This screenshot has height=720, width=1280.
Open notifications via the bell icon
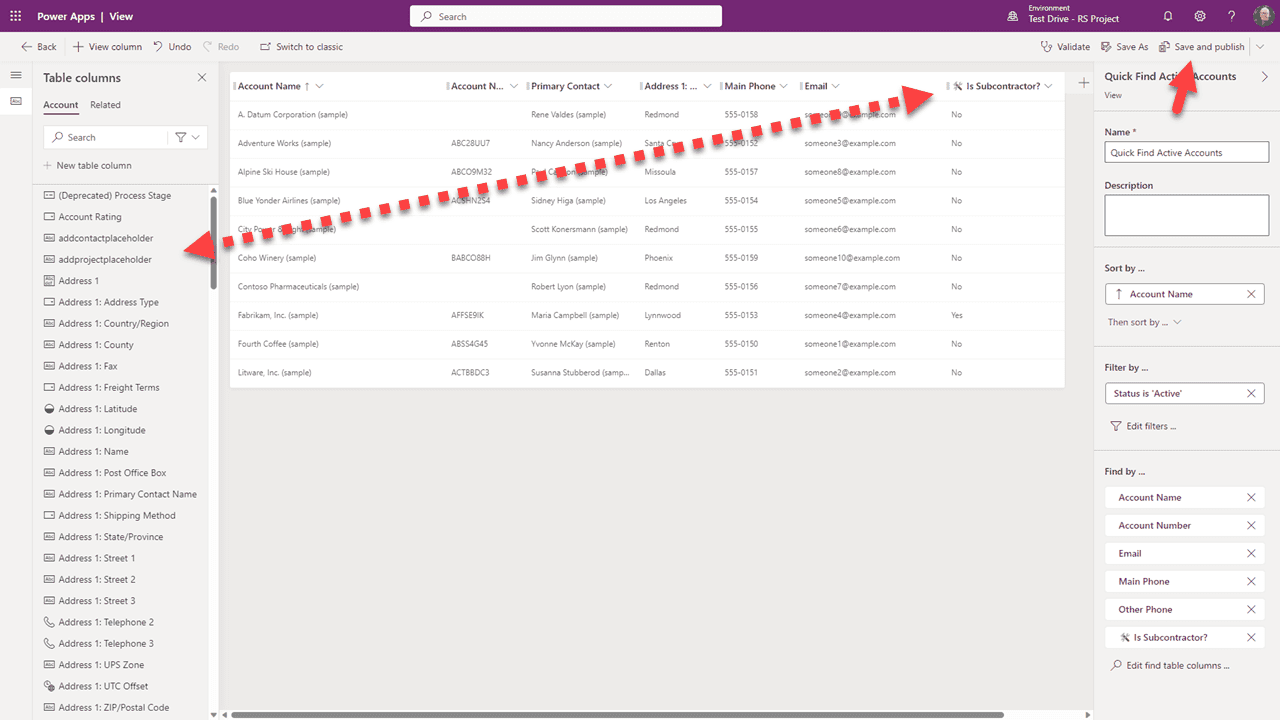pos(1167,16)
